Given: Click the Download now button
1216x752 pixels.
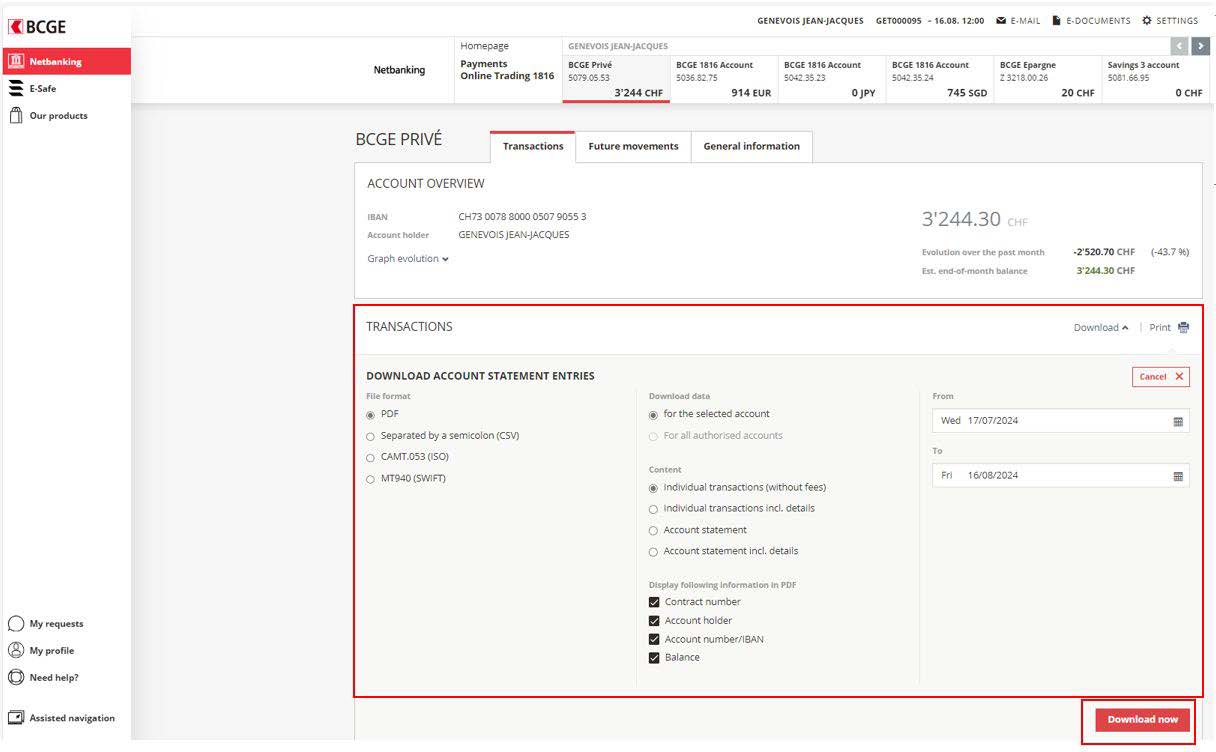Looking at the screenshot, I should point(1142,720).
